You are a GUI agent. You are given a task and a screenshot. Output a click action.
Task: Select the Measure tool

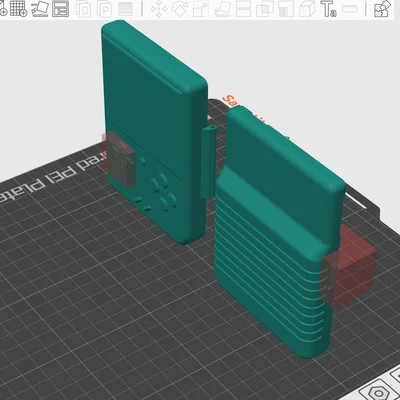[x=349, y=9]
